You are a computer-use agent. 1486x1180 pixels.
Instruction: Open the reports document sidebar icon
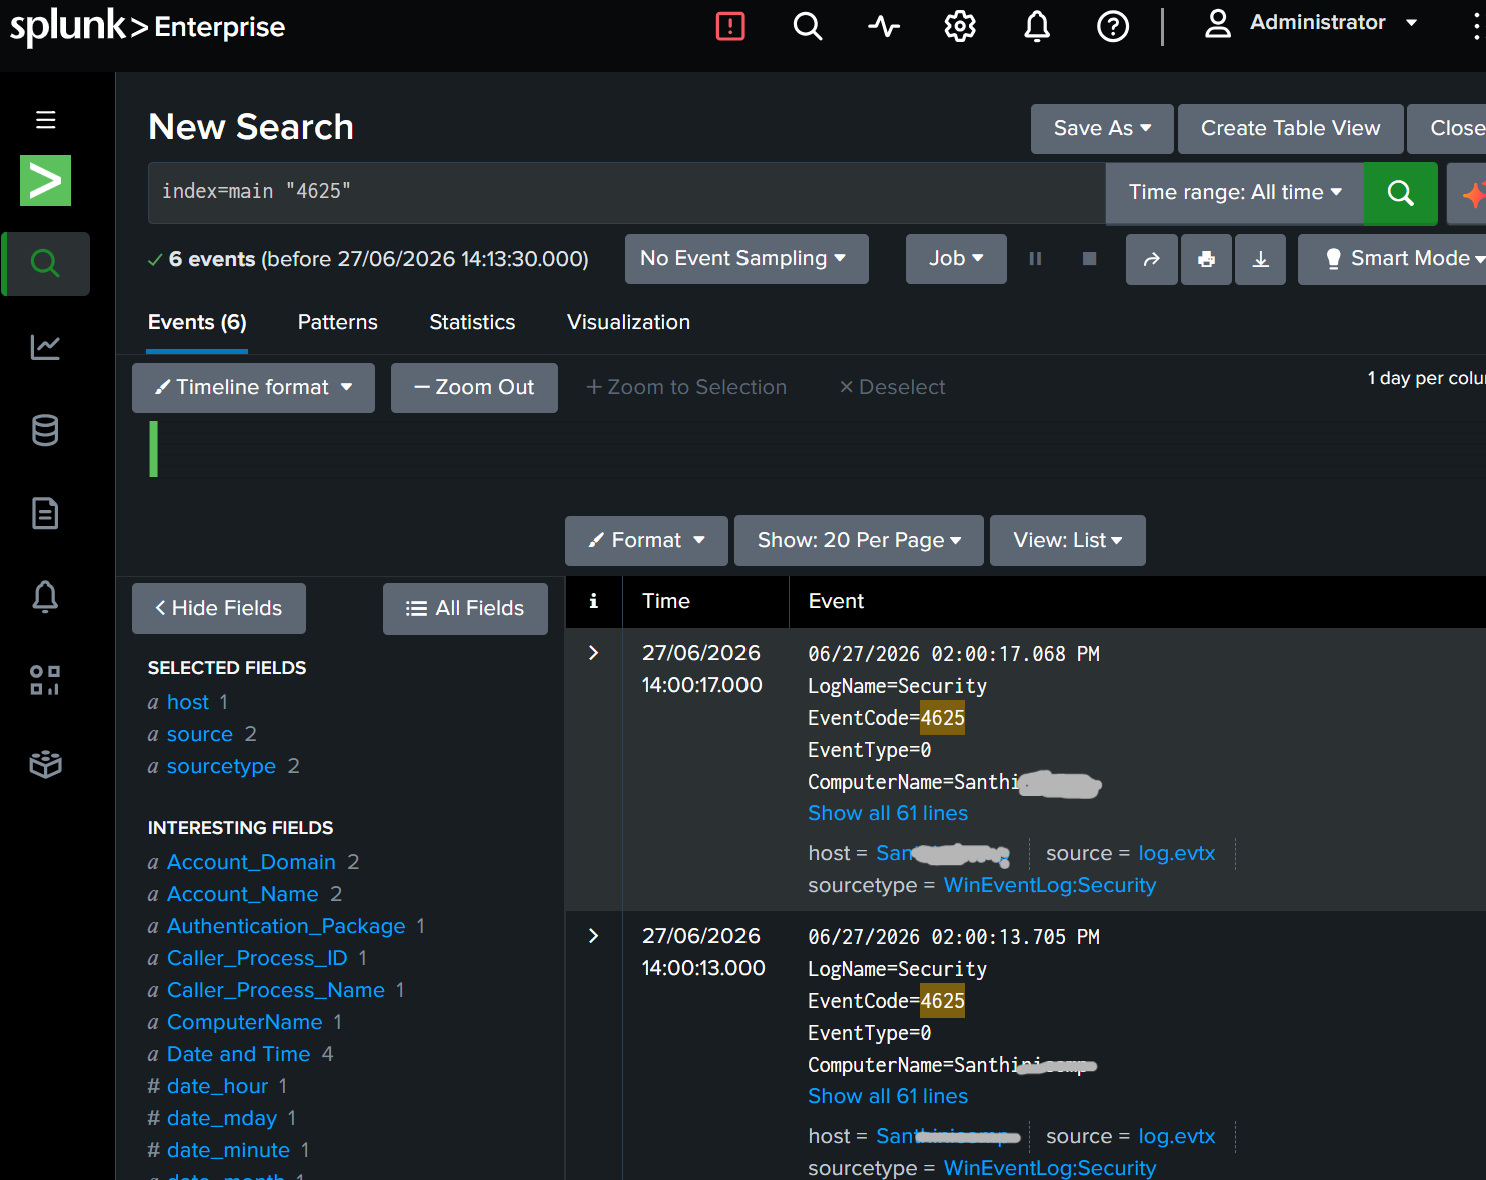pyautogui.click(x=45, y=514)
